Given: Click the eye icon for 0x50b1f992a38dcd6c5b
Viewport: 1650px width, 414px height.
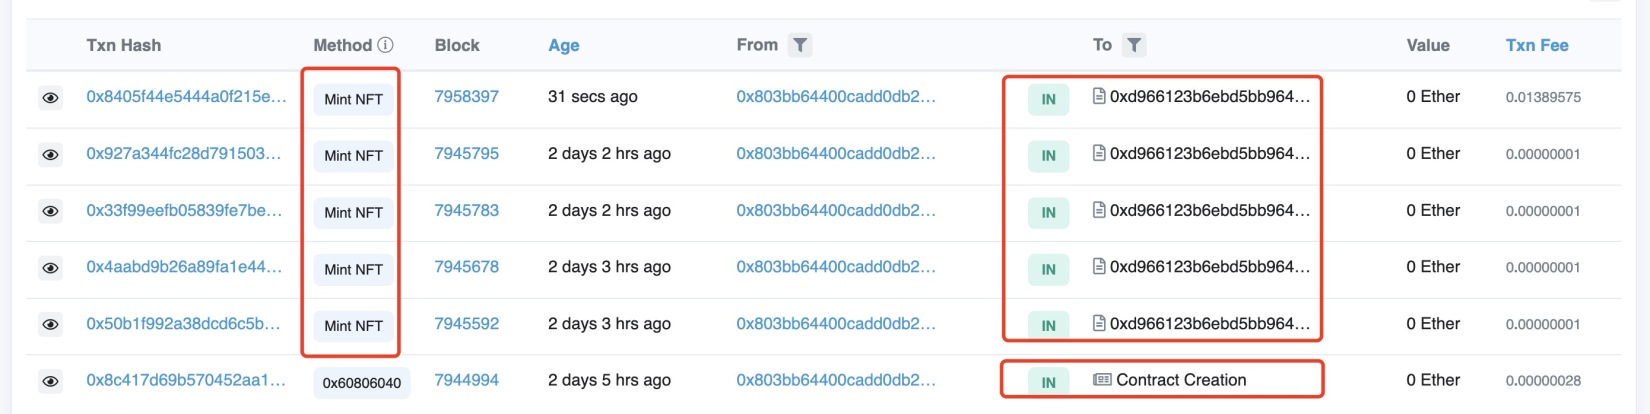Looking at the screenshot, I should 51,325.
